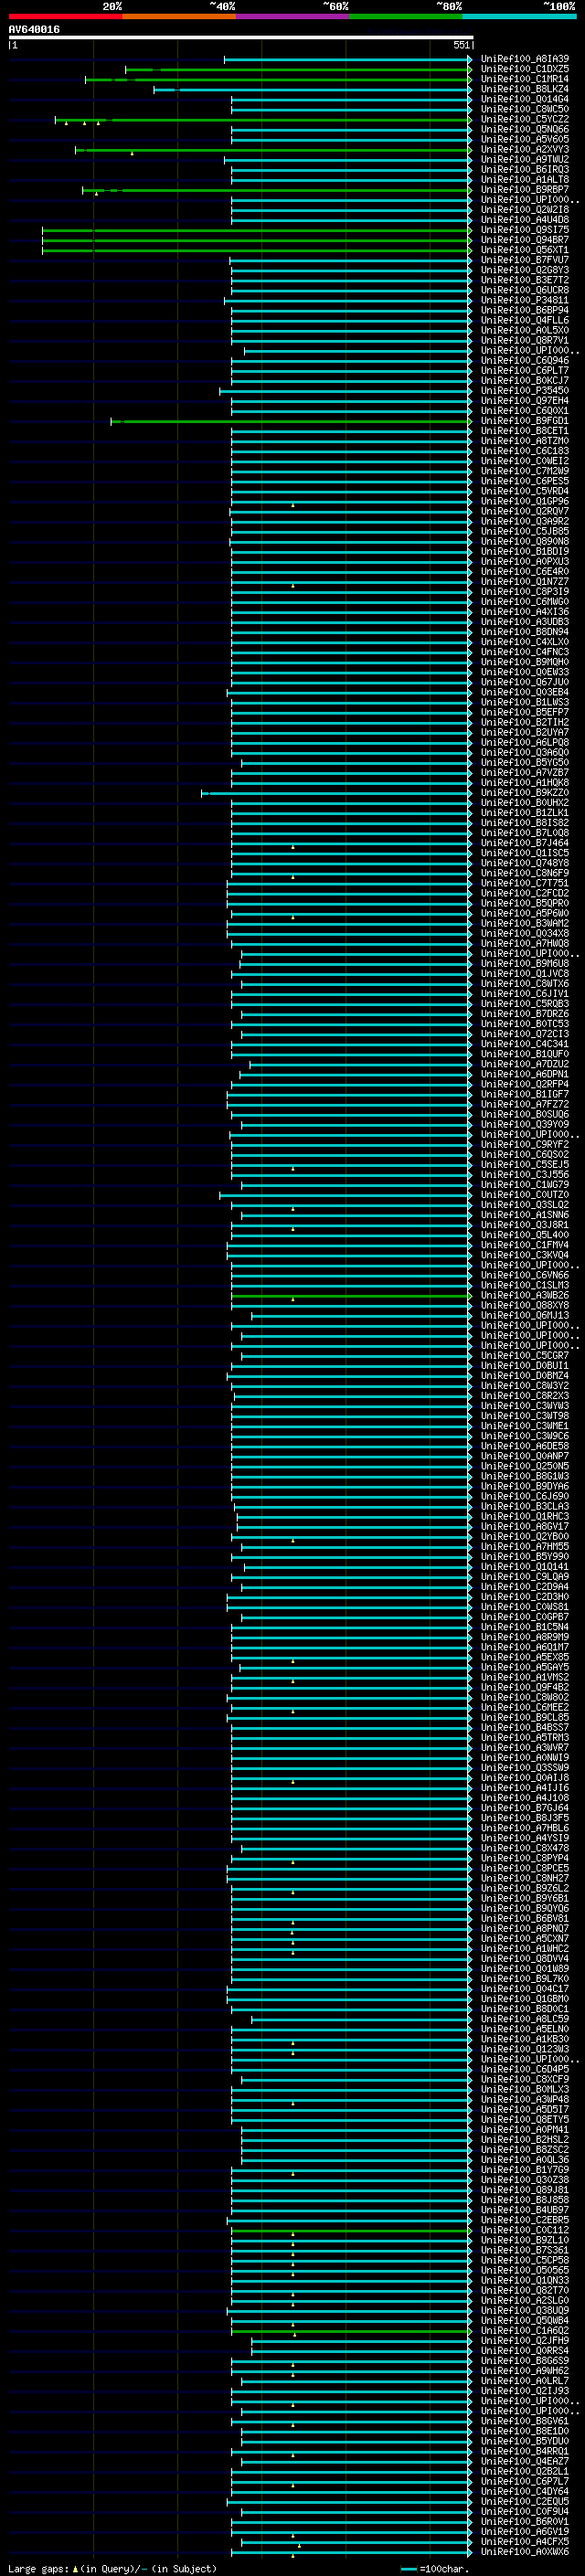Click the UniRef100_C5YCZ2 hit label
The width and height of the screenshot is (585, 2576).
pos(525,119)
